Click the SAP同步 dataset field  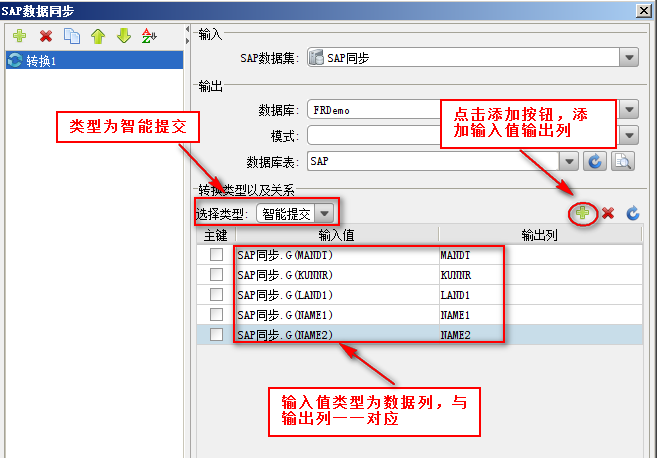click(x=463, y=58)
